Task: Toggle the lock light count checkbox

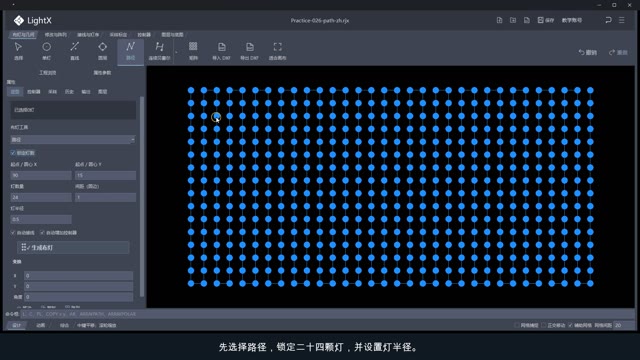Action: coord(13,153)
